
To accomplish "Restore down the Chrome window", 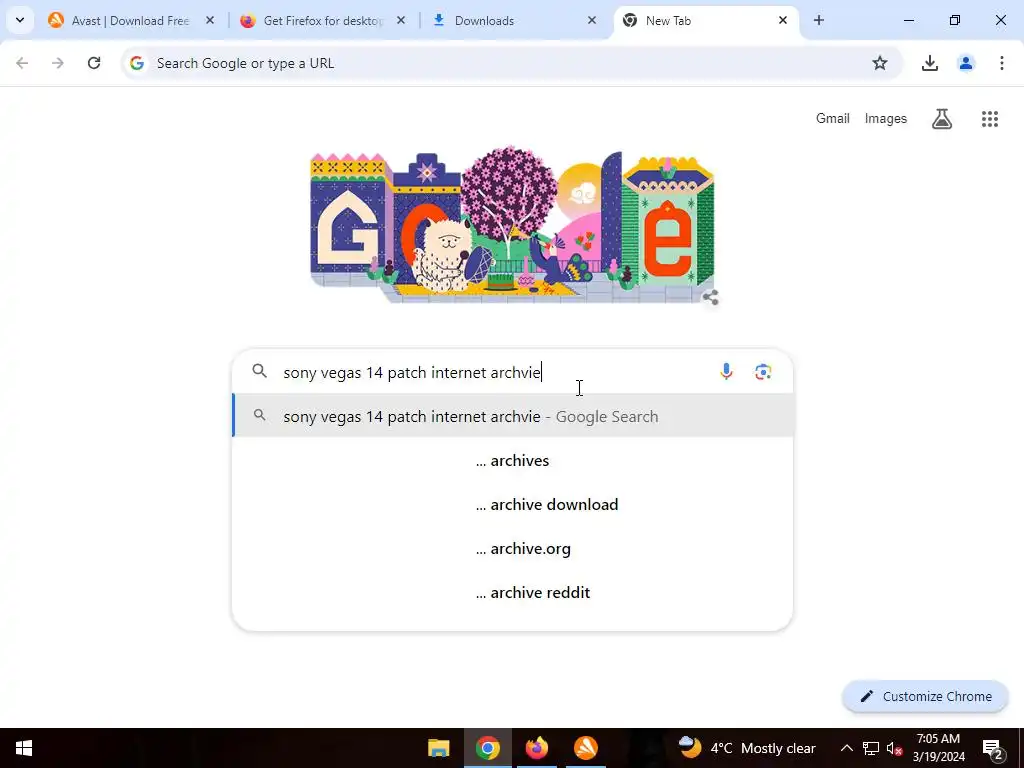I will tap(955, 20).
